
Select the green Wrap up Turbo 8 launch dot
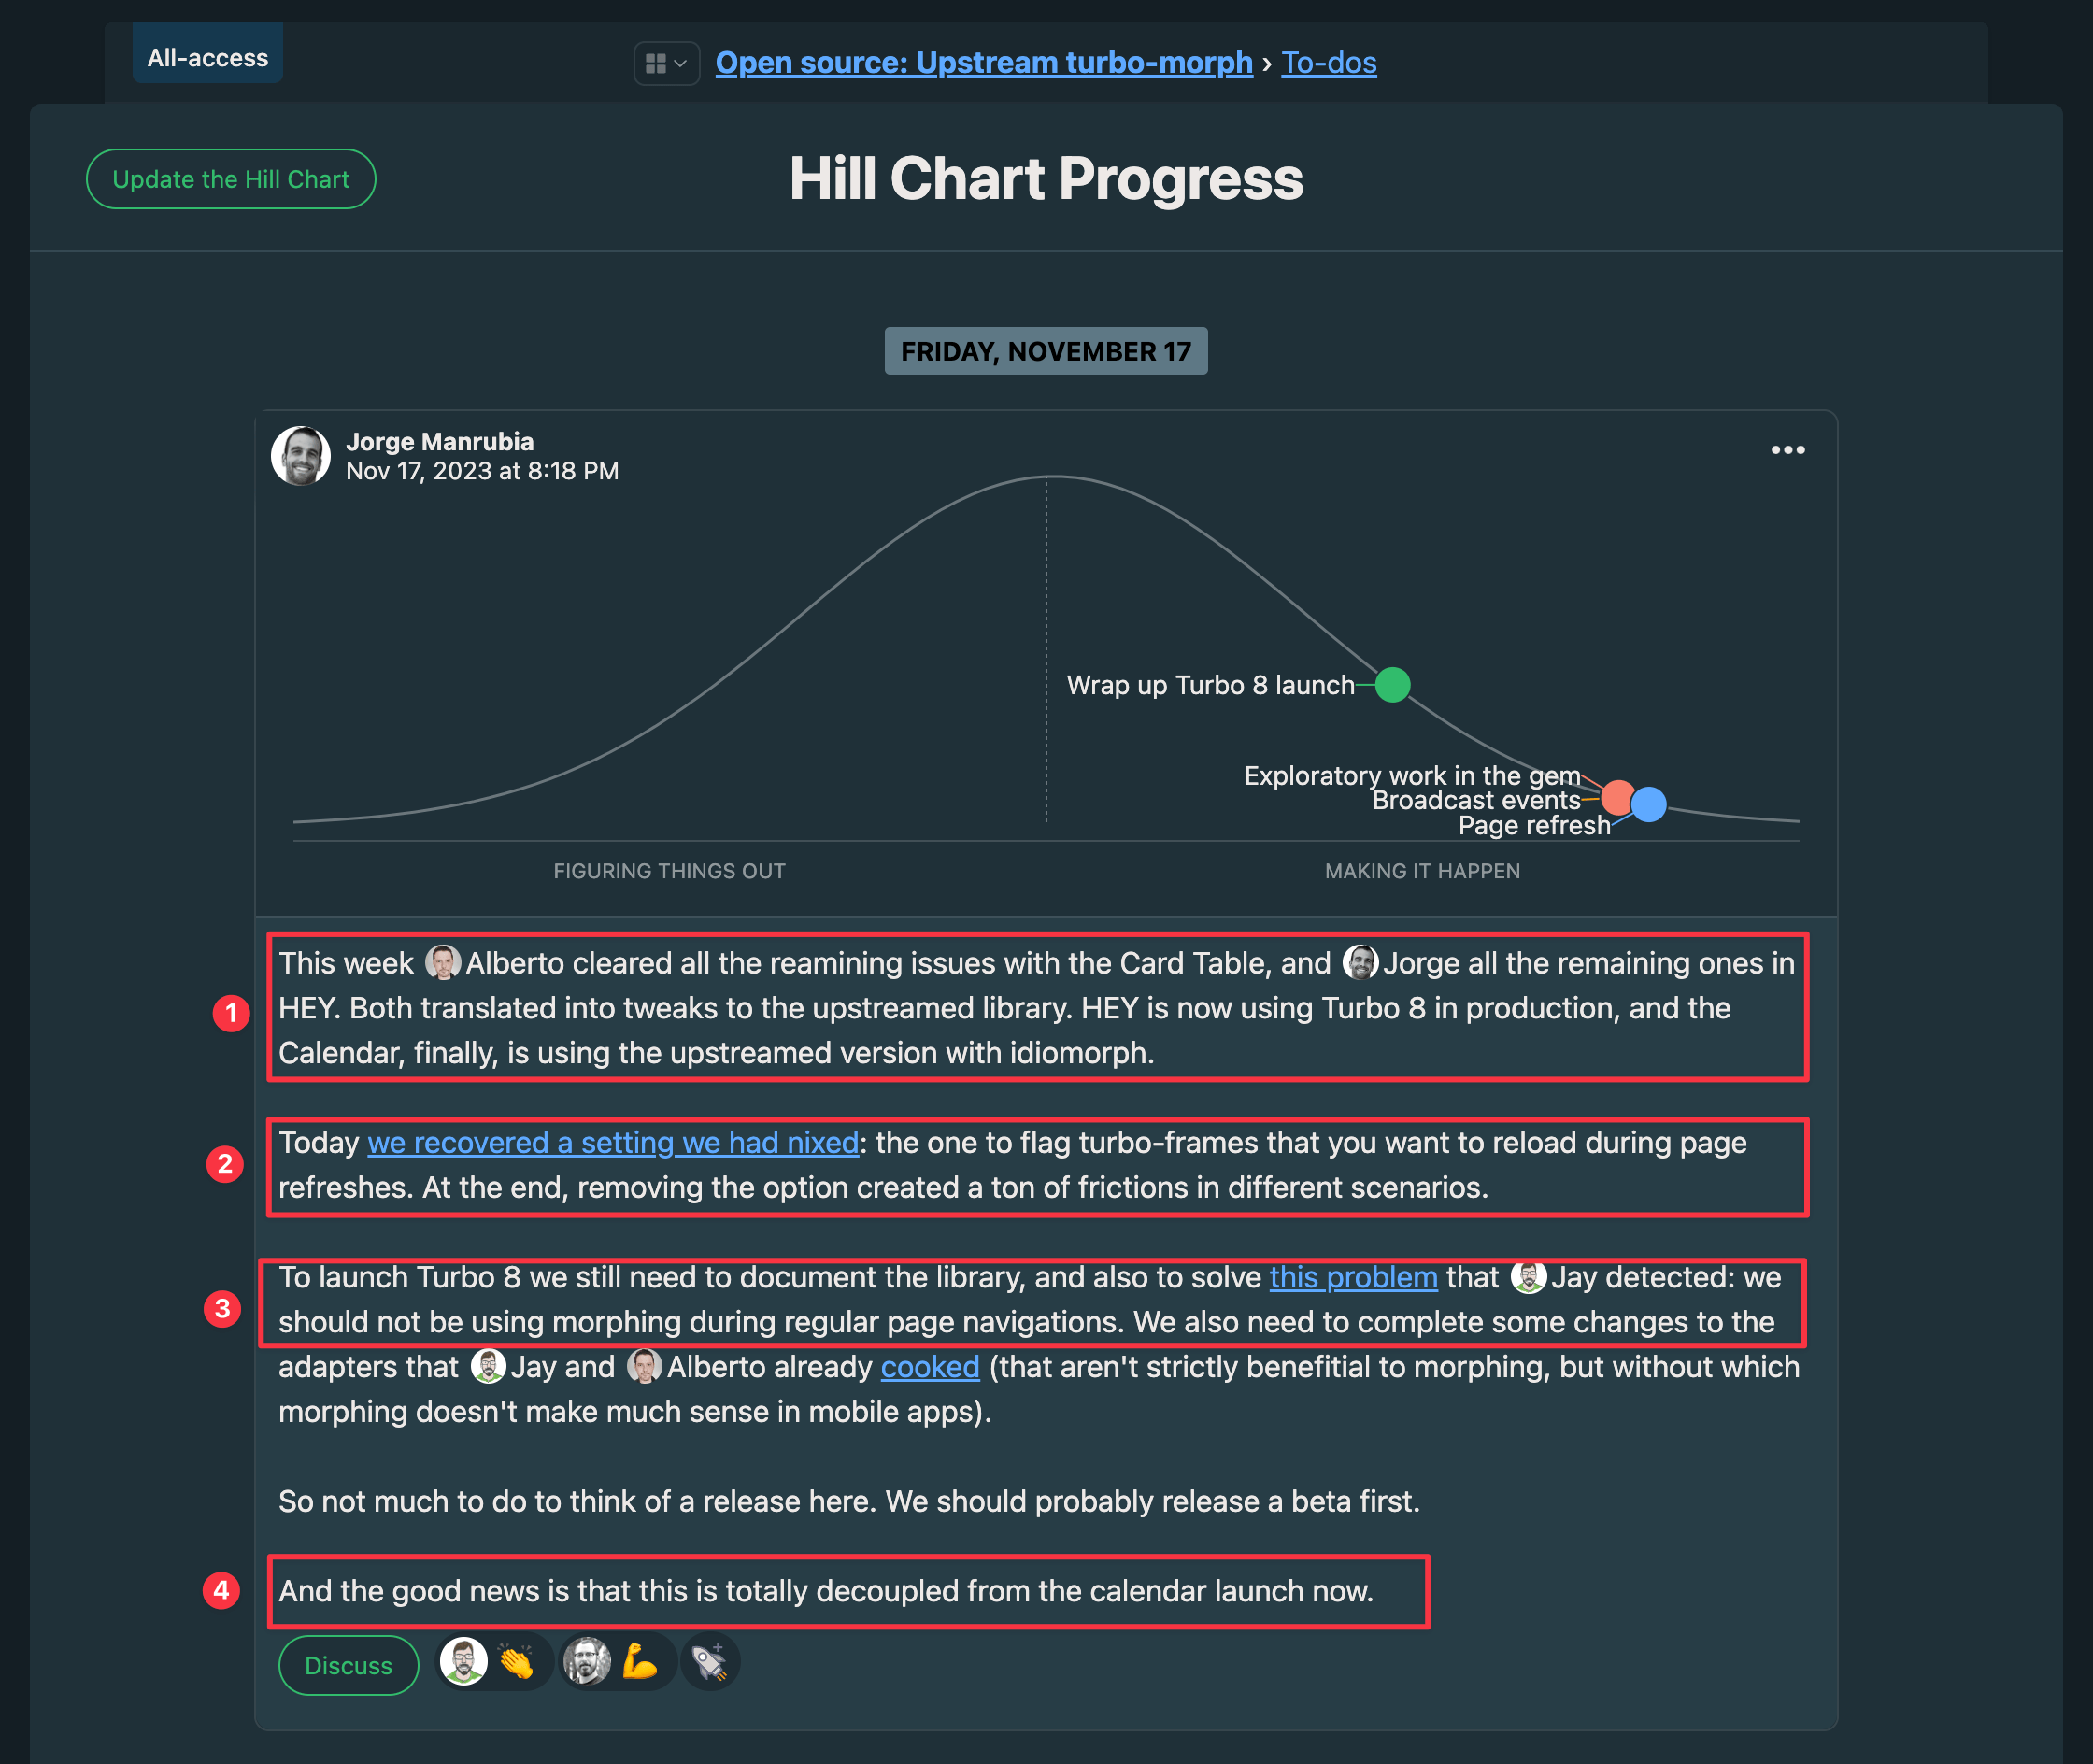(1392, 685)
